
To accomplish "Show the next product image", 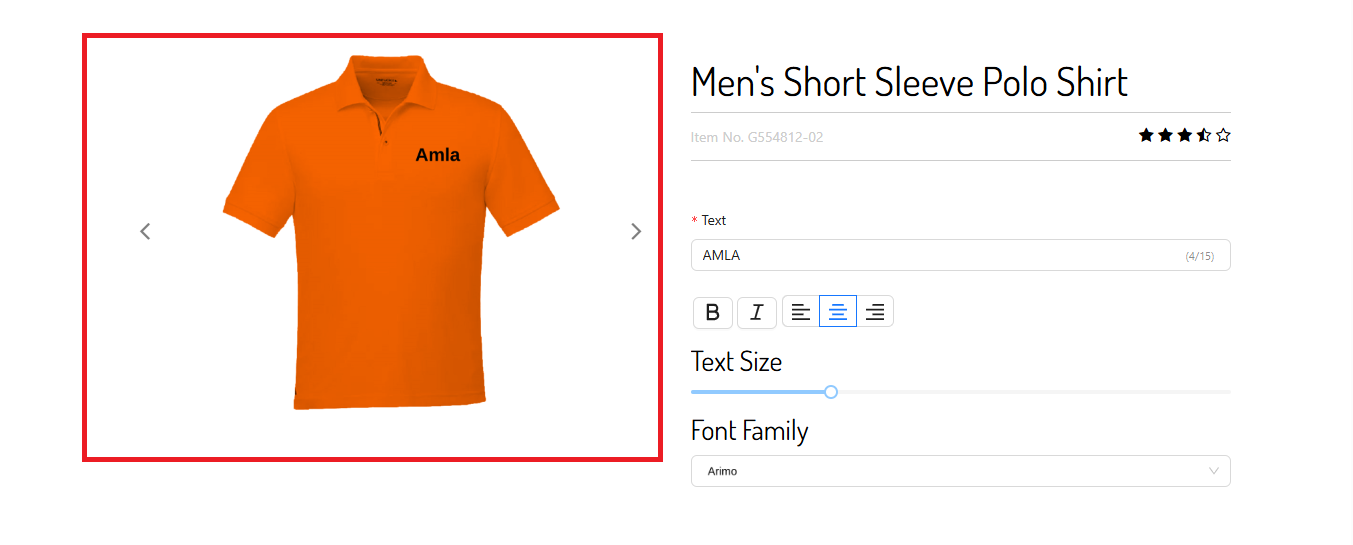I will pyautogui.click(x=636, y=231).
